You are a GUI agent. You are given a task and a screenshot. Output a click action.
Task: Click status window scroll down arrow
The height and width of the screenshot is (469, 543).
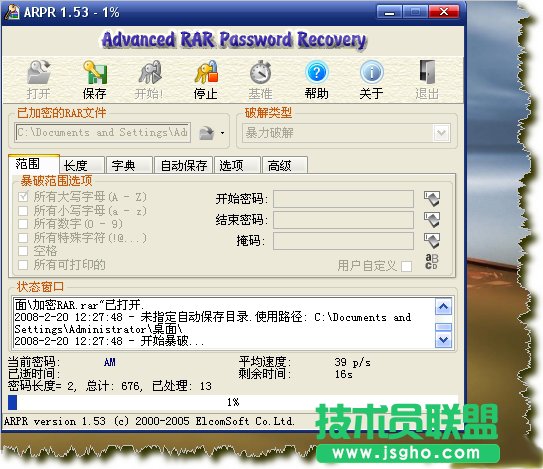point(443,339)
